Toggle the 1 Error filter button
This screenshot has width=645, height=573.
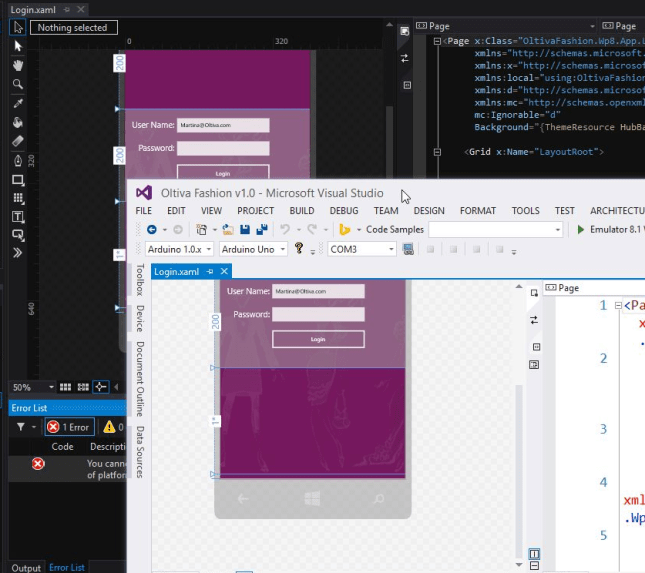68,427
